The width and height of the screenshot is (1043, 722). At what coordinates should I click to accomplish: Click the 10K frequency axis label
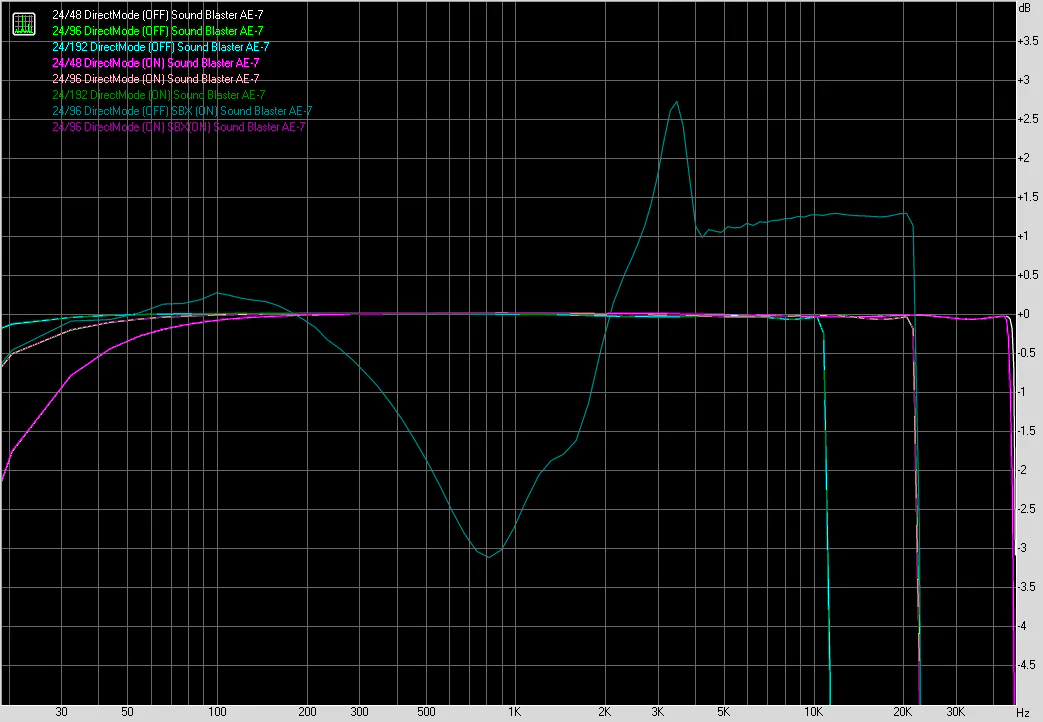(814, 711)
